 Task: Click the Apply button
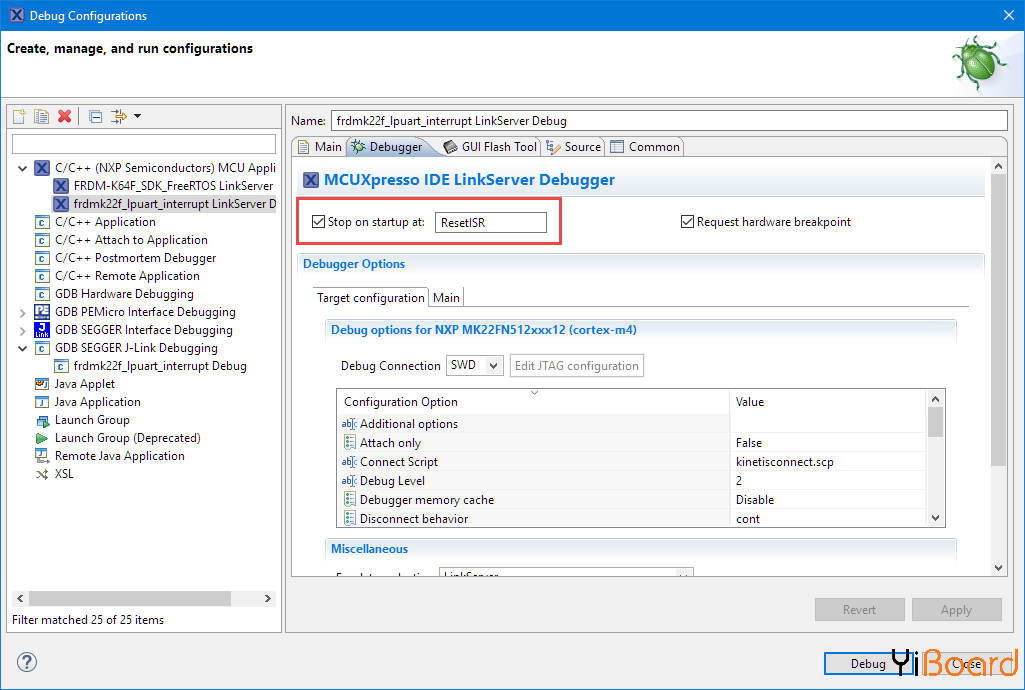pyautogui.click(x=955, y=610)
